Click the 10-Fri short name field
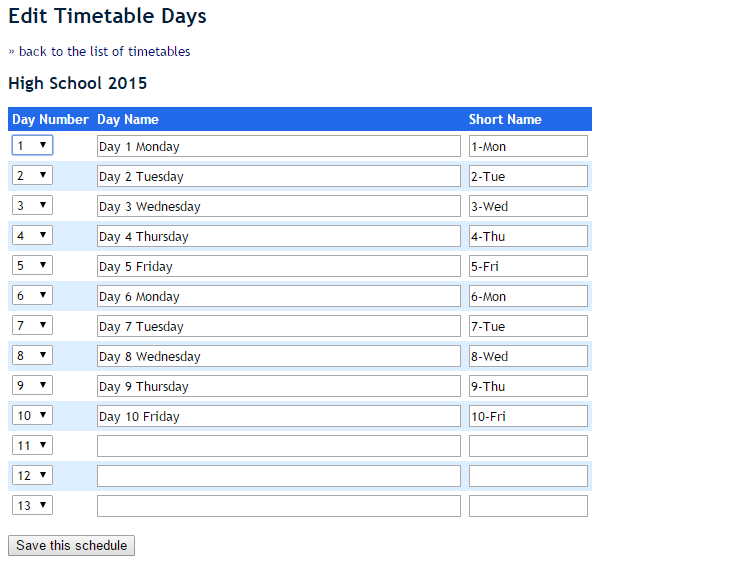The image size is (740, 568). 528,416
